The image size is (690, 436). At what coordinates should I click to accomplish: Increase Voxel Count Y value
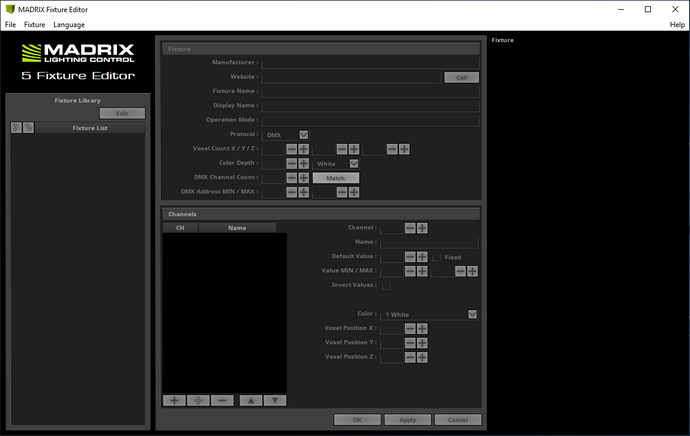coord(354,149)
